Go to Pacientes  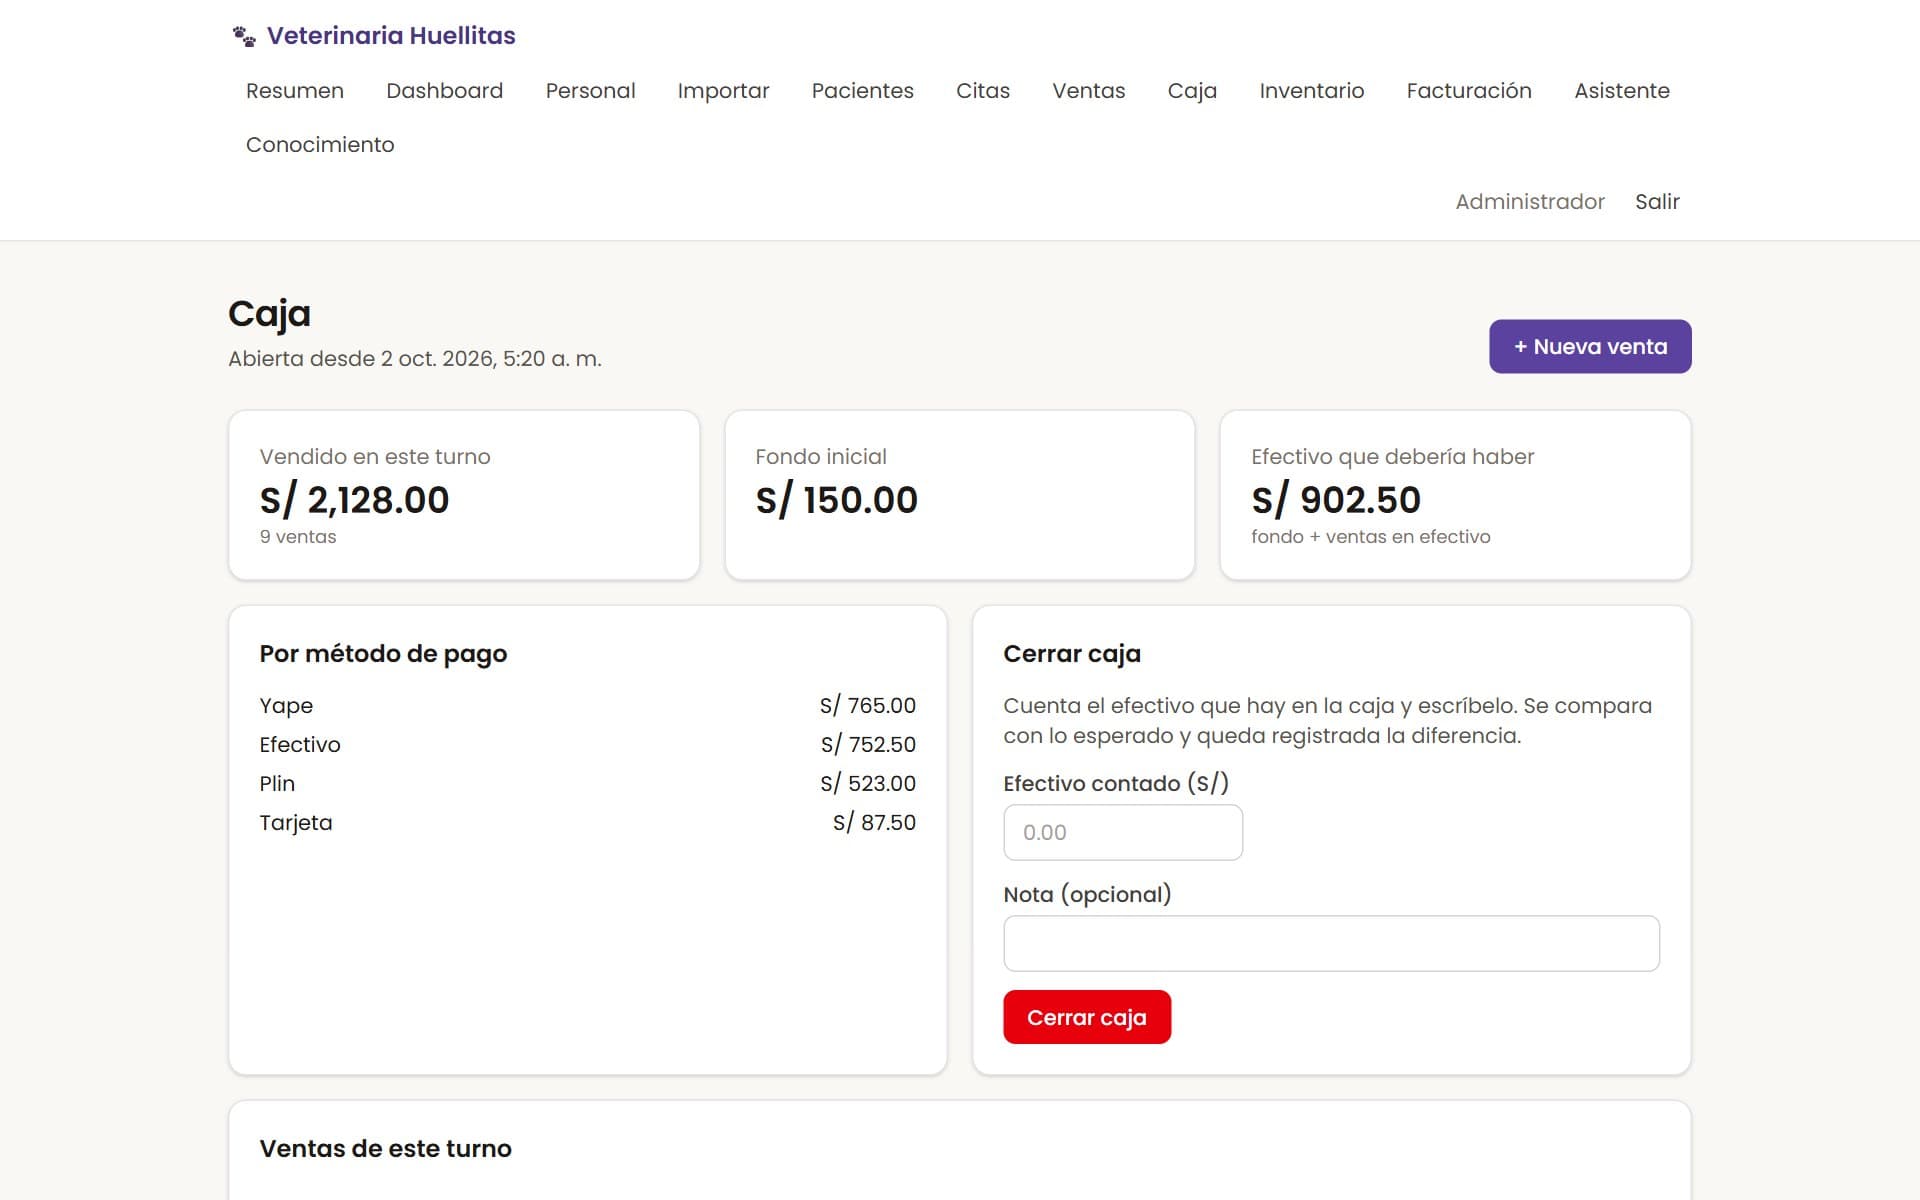(x=862, y=91)
